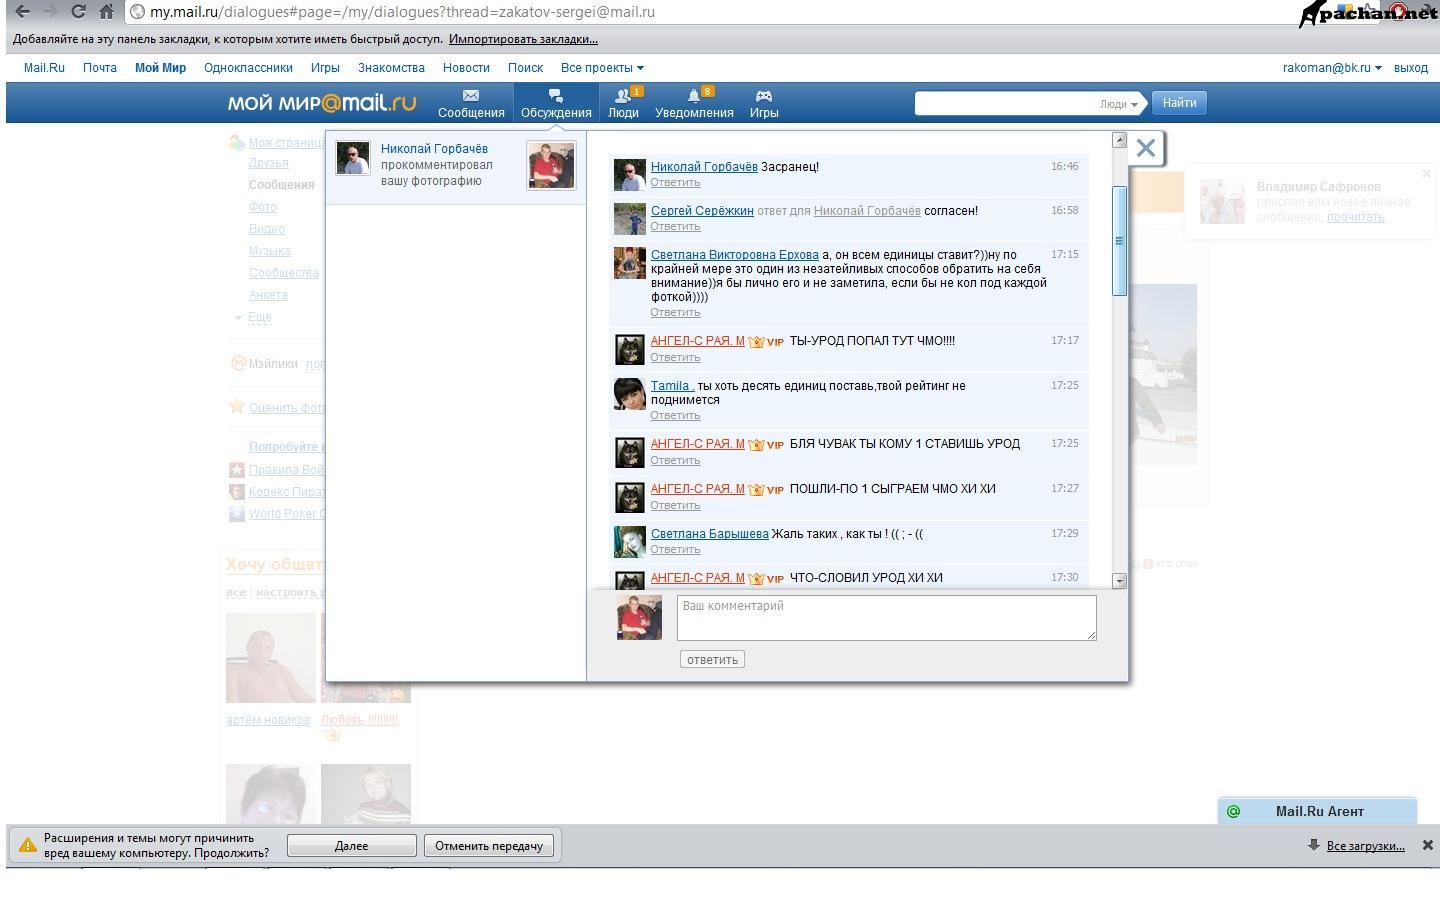Open АНГЕЛ-С РАЯ profile link at 17:17
The image size is (1440, 900).
[x=698, y=341]
